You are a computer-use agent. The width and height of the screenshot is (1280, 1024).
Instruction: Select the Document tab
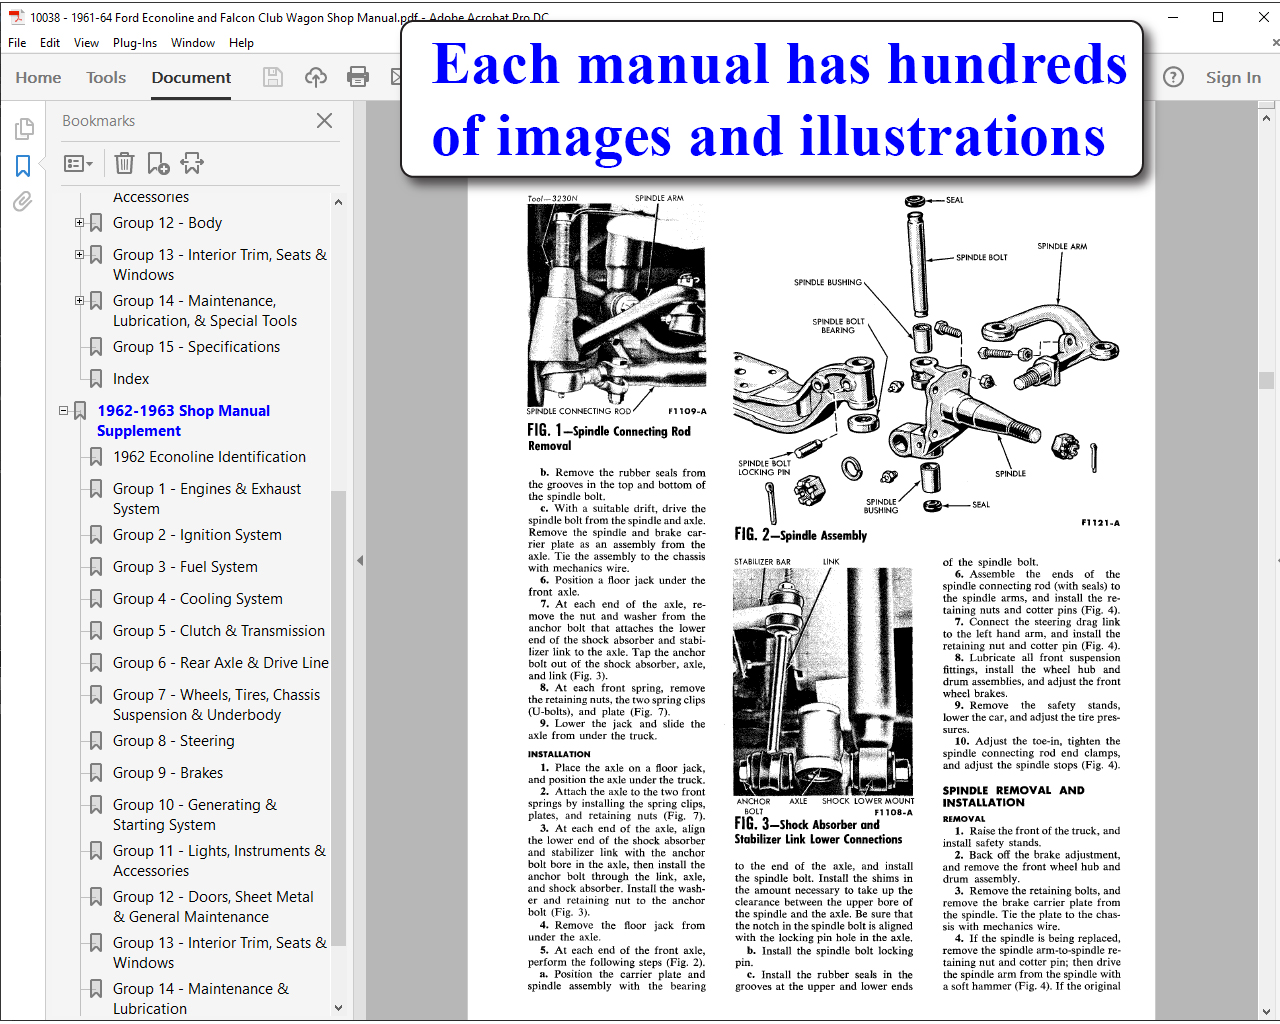191,77
